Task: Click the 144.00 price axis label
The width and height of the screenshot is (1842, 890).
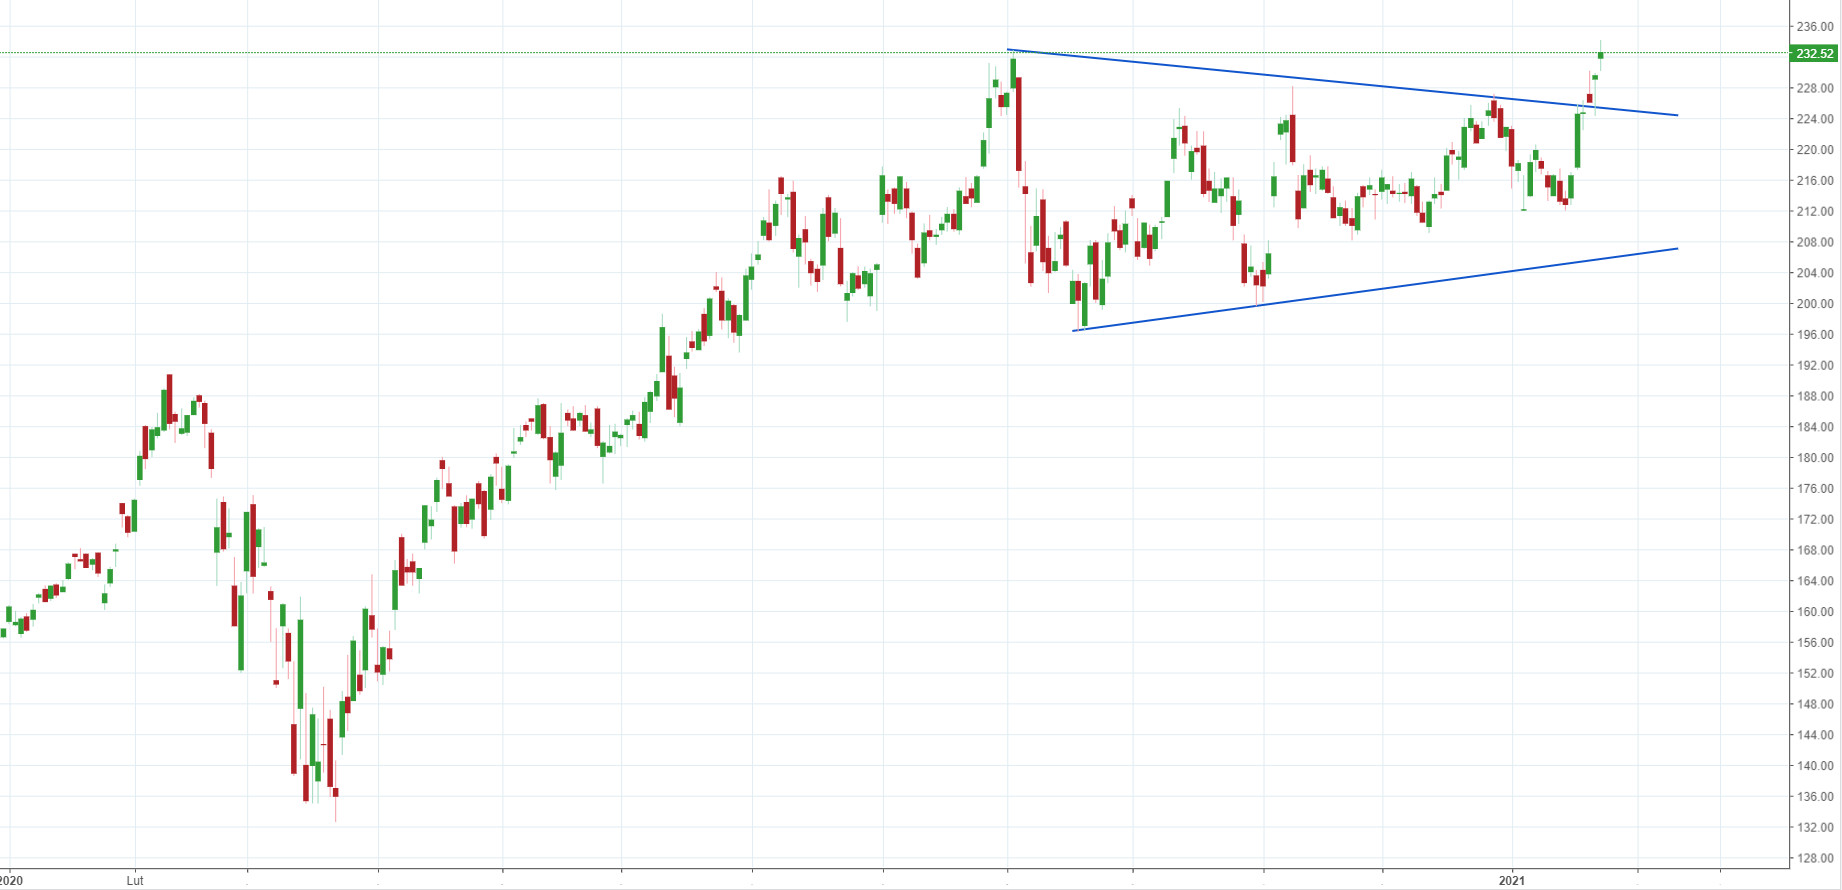Action: coord(1815,735)
